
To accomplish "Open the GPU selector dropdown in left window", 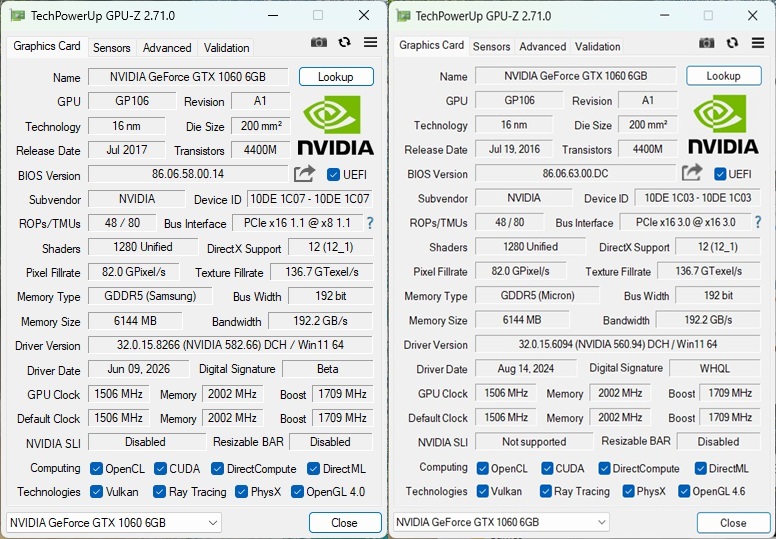I will pyautogui.click(x=113, y=523).
